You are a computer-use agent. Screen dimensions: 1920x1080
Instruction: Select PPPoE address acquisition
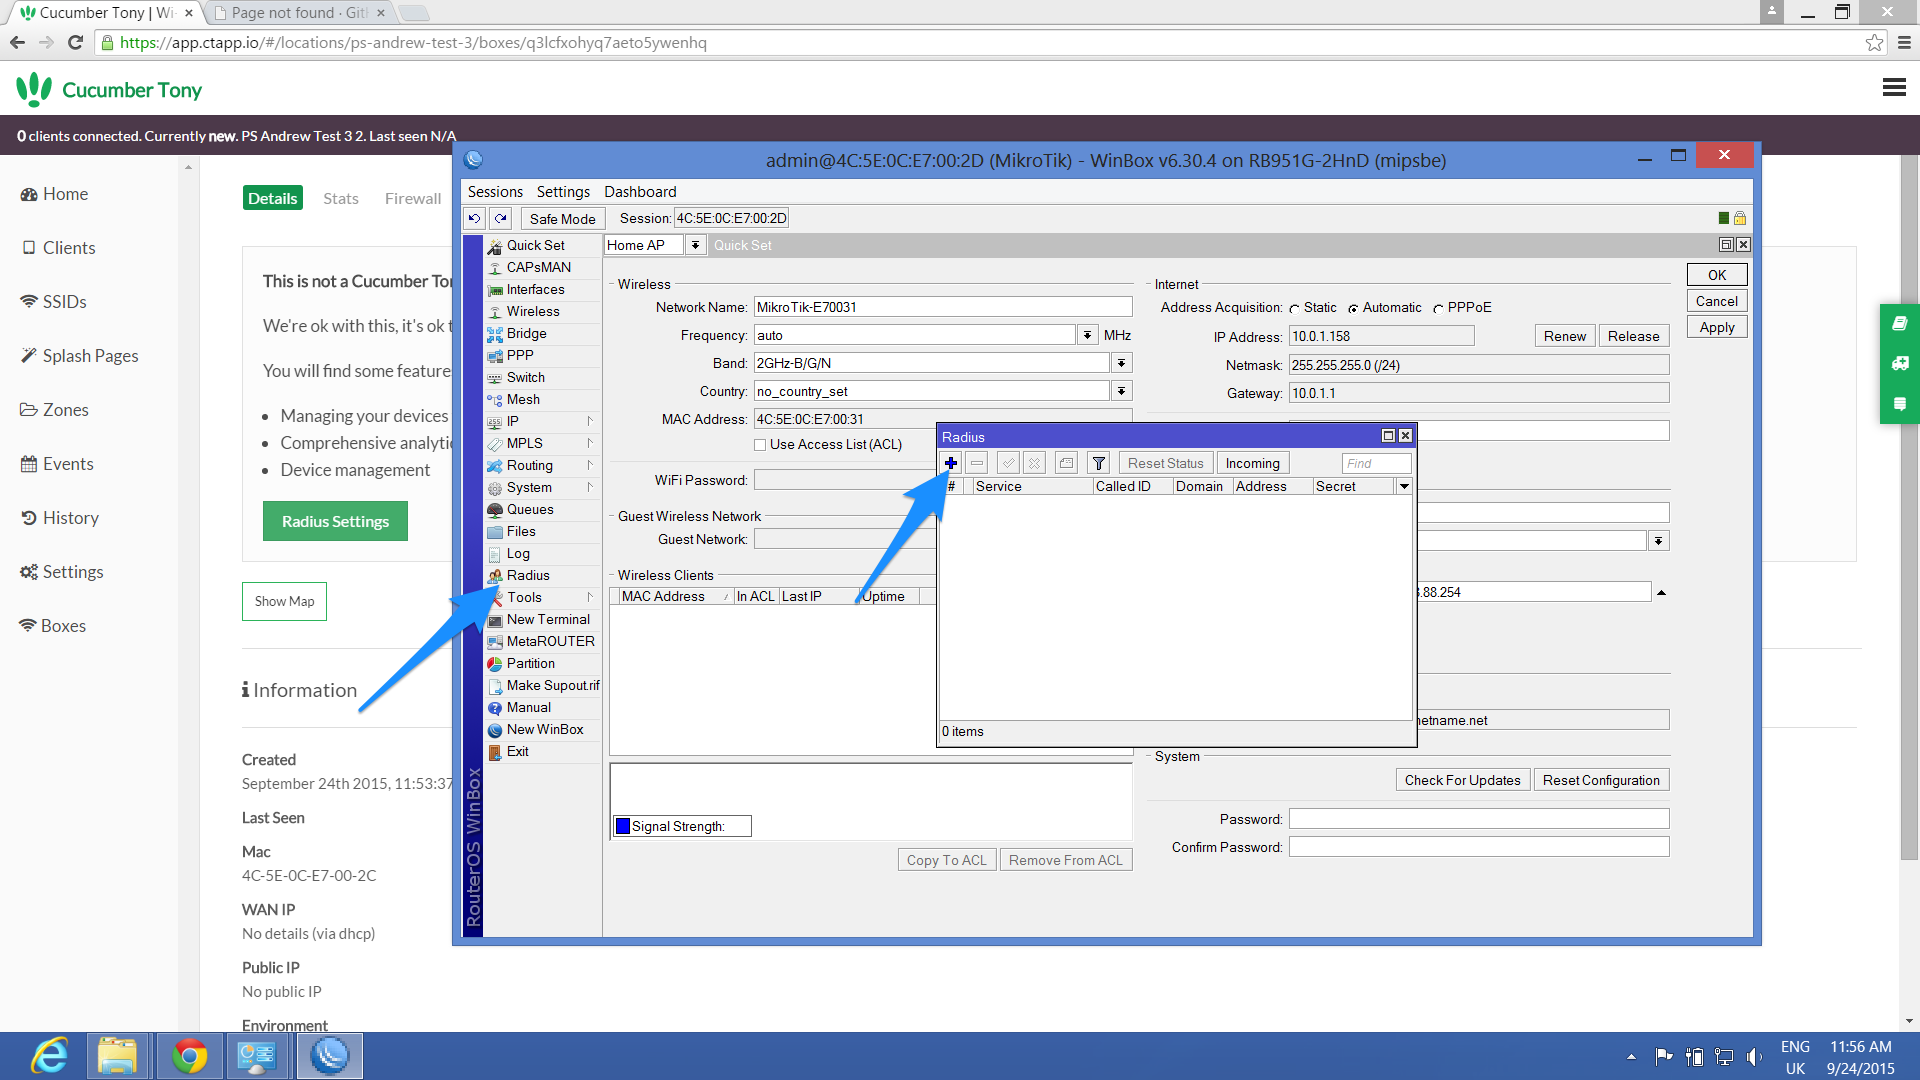tap(1438, 308)
